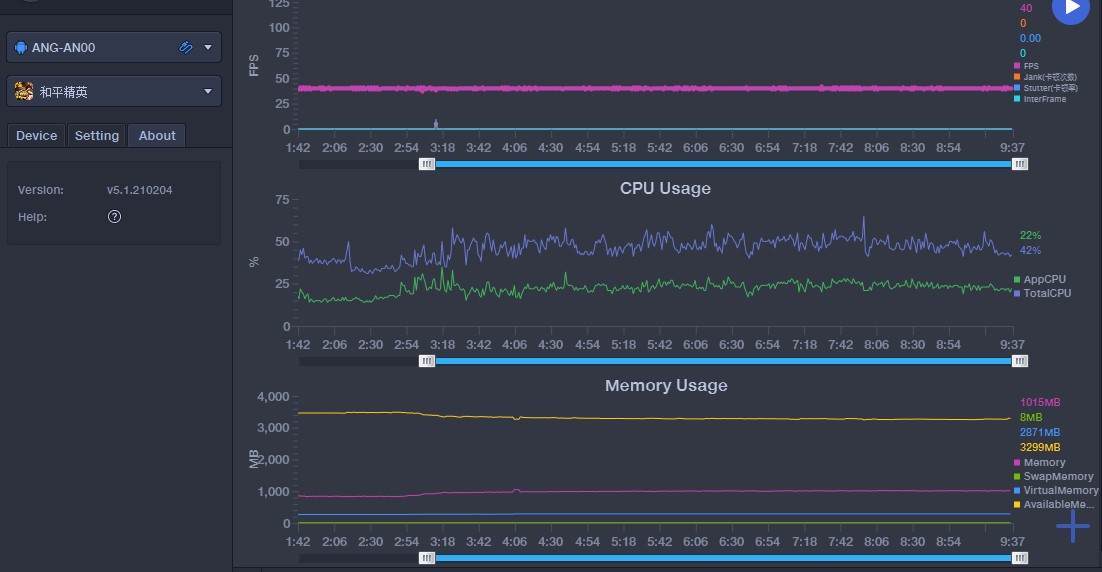The image size is (1102, 572).
Task: Switch to the Device tab
Action: click(37, 136)
